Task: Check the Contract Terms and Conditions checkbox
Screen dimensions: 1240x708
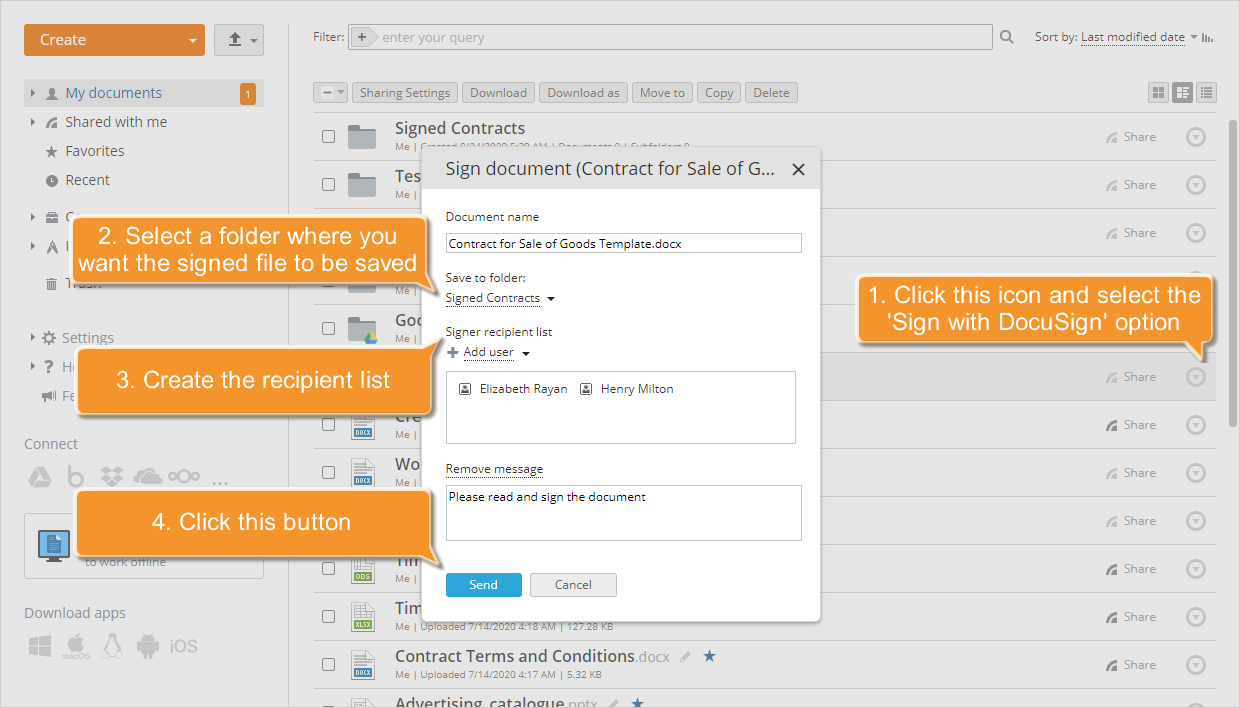Action: (x=328, y=664)
